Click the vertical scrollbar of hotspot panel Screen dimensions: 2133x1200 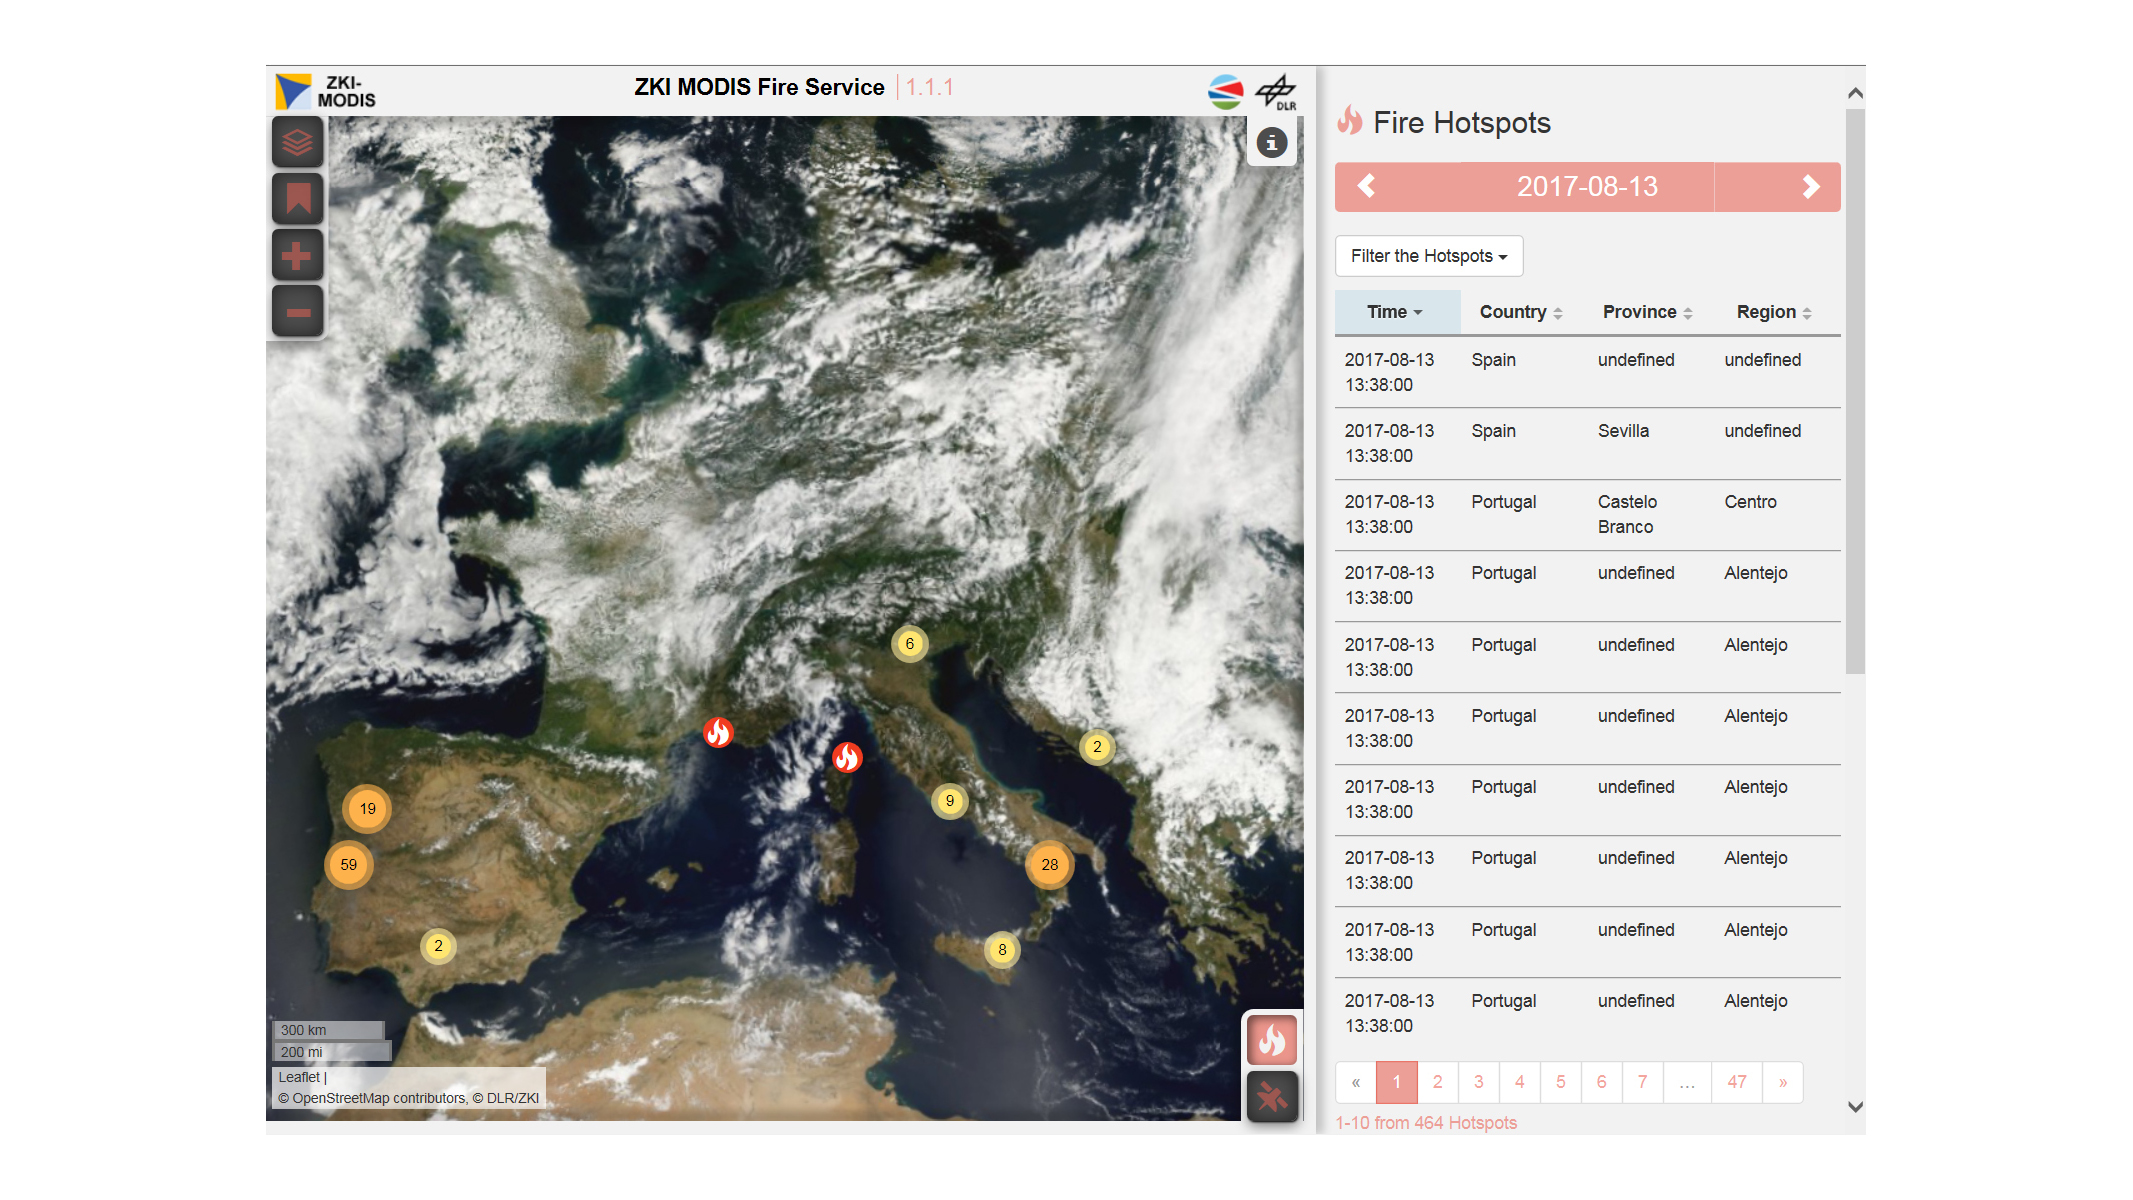click(x=1855, y=391)
